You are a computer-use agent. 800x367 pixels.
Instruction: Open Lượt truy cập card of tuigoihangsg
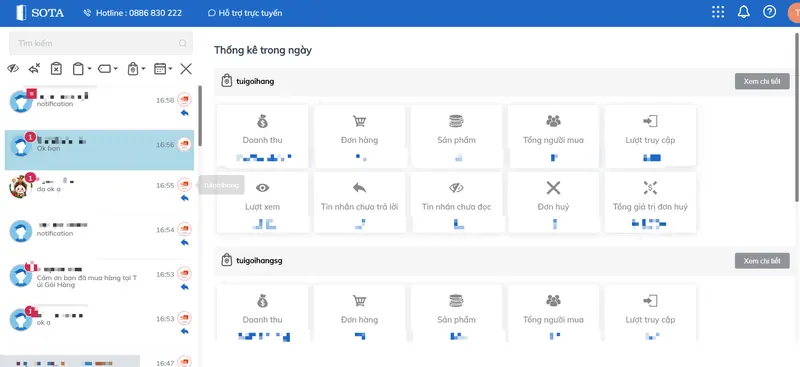[650, 313]
